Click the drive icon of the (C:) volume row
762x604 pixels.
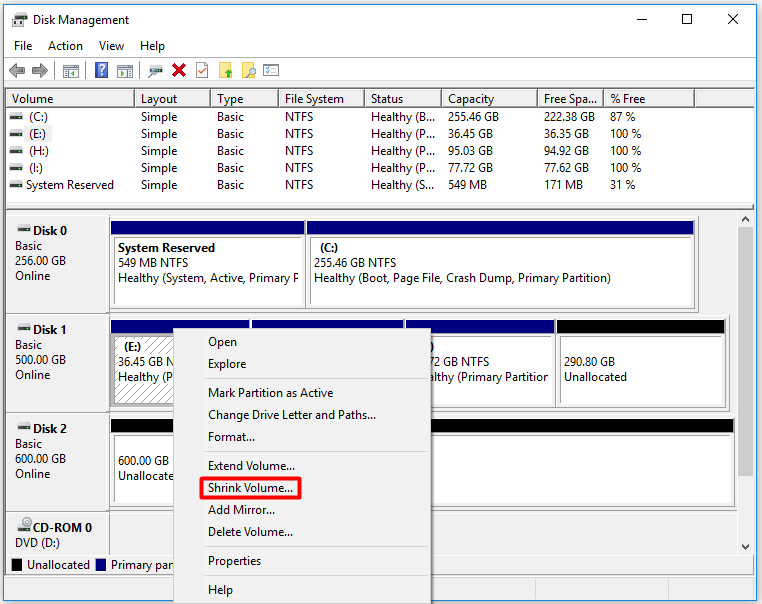(16, 117)
